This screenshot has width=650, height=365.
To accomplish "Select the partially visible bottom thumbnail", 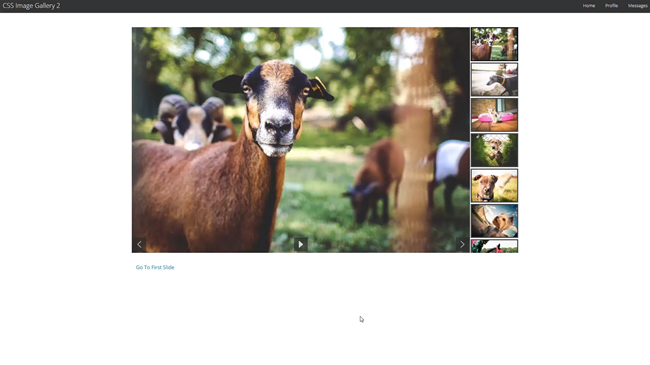I will pyautogui.click(x=494, y=246).
